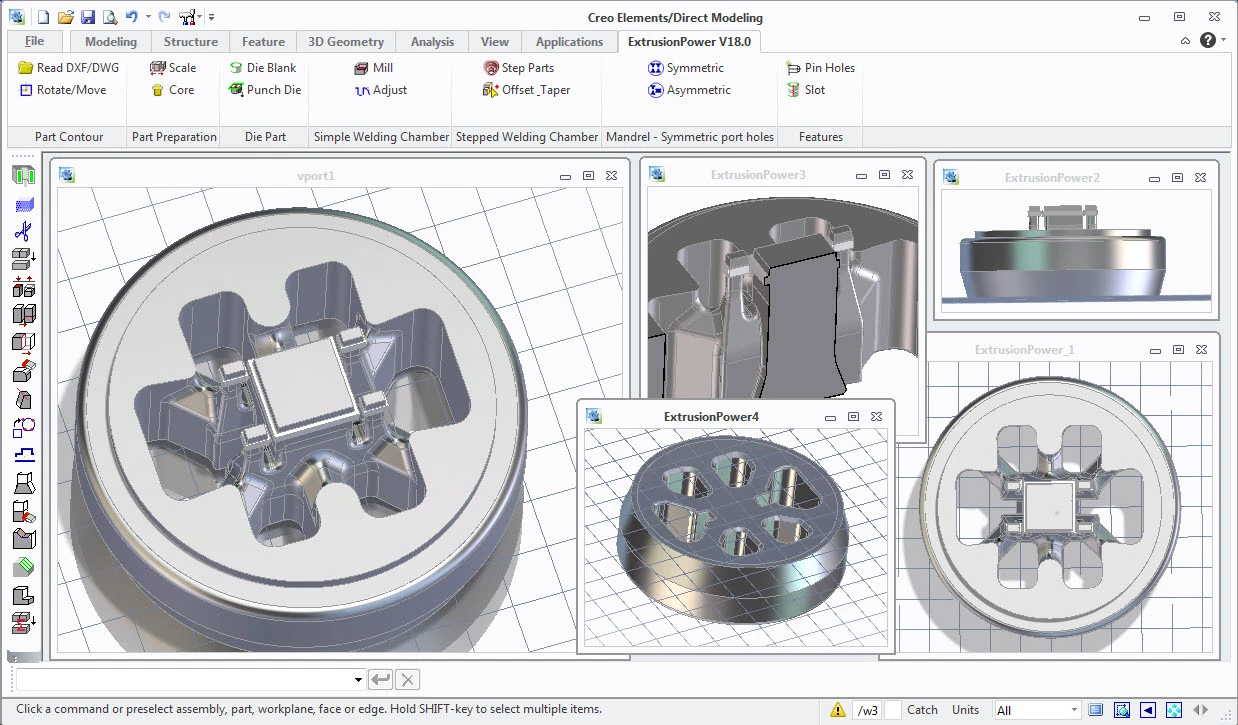
Task: Open the customize quick access toolbar arrow
Action: (212, 17)
